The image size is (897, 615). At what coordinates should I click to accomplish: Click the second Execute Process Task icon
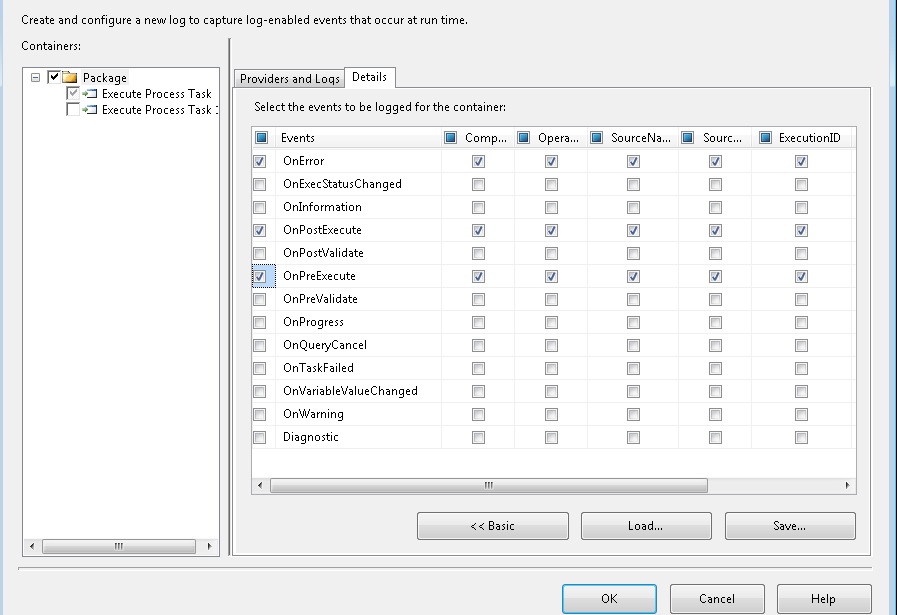(x=90, y=110)
